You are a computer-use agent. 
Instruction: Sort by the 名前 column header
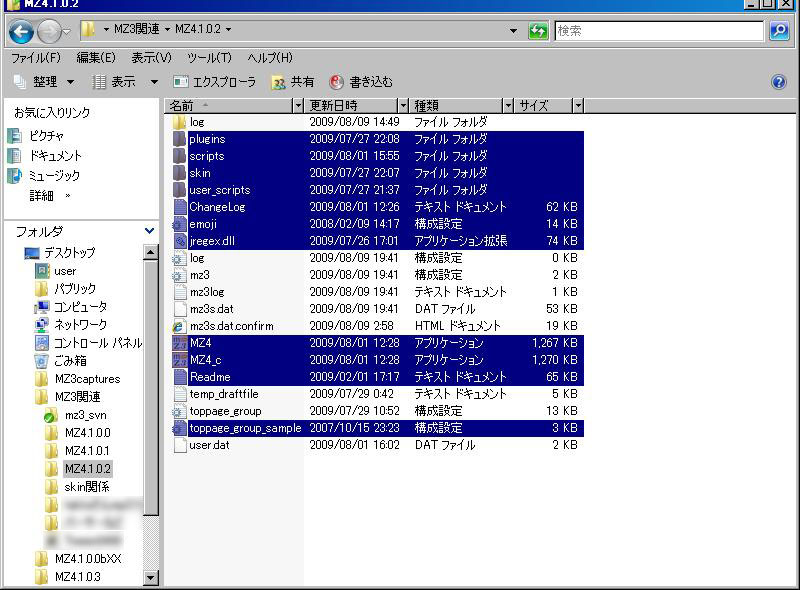click(x=230, y=106)
